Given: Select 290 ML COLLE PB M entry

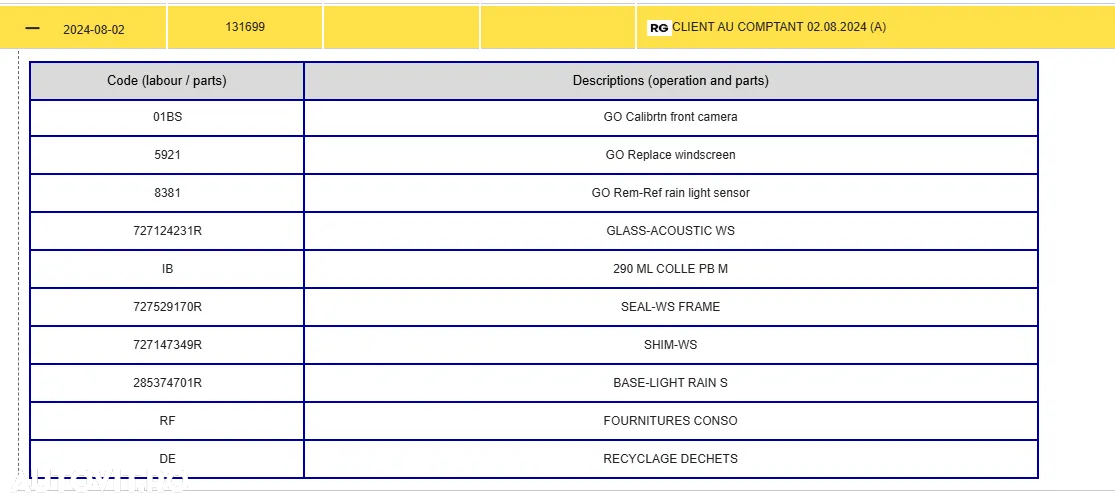Looking at the screenshot, I should coord(671,269).
